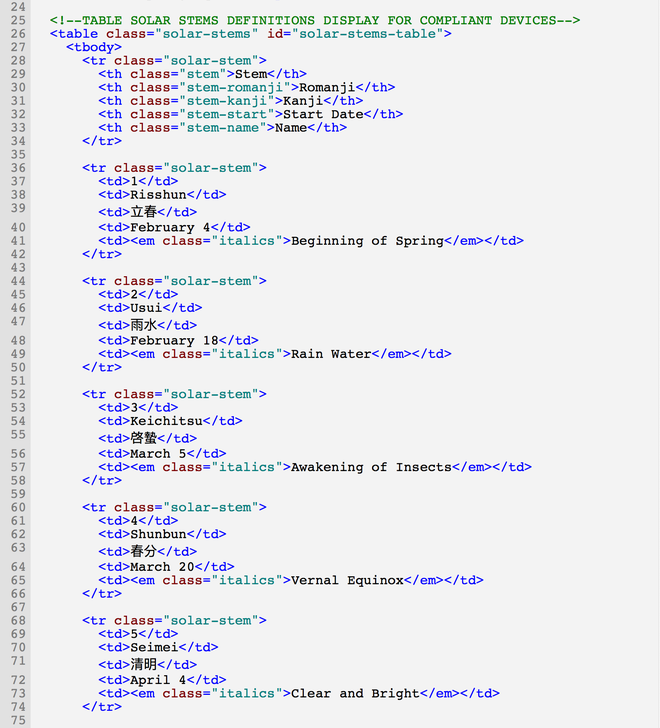Click the word "Seimei"
660x728 pixels.
[x=154, y=648]
